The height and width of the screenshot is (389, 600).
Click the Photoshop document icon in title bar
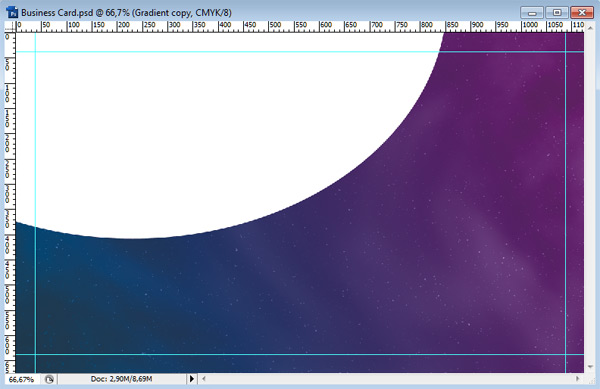(x=12, y=12)
